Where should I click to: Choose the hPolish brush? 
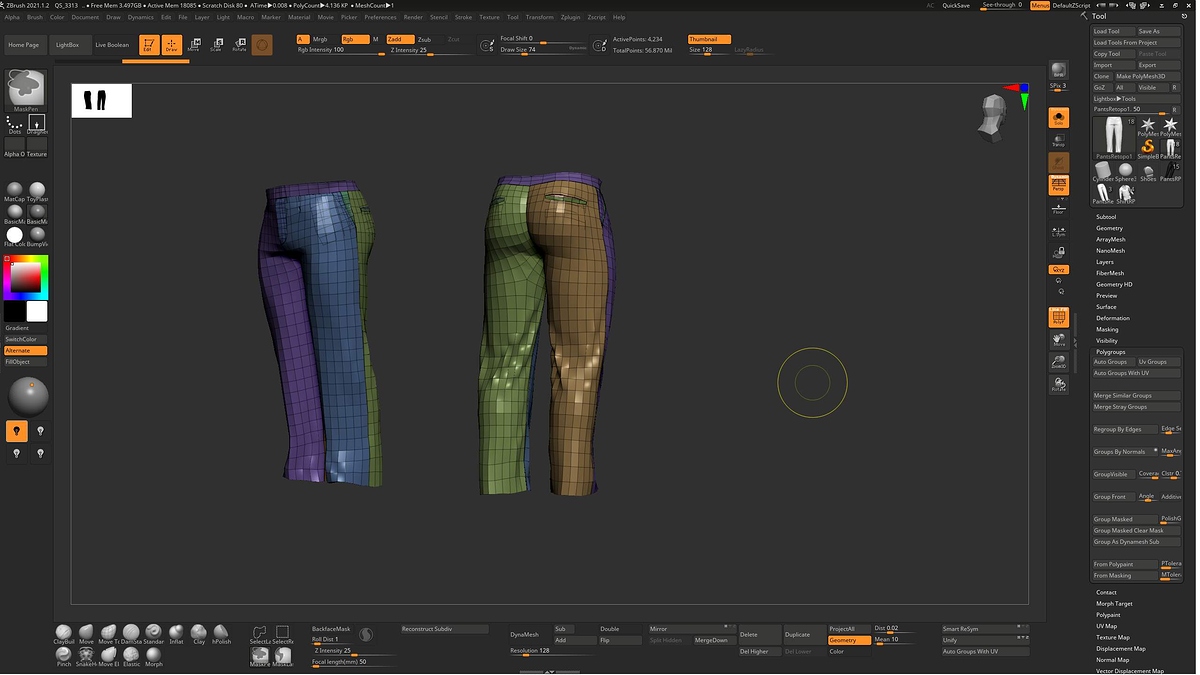tap(221, 634)
